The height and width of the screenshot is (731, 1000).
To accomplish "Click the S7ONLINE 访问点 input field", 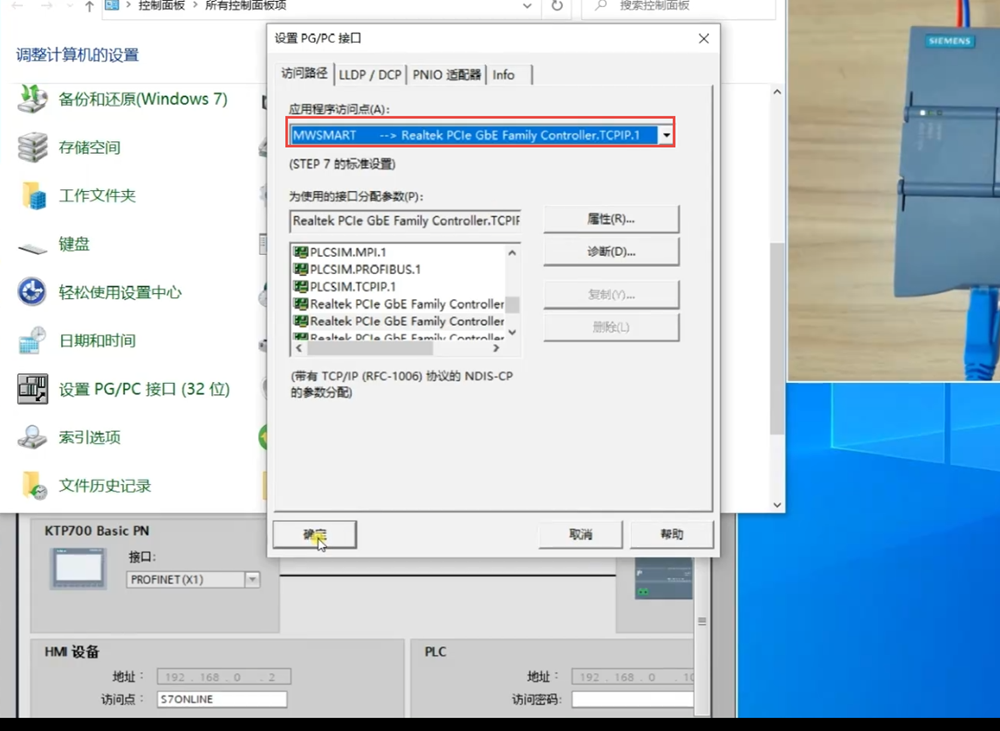I will click(221, 700).
